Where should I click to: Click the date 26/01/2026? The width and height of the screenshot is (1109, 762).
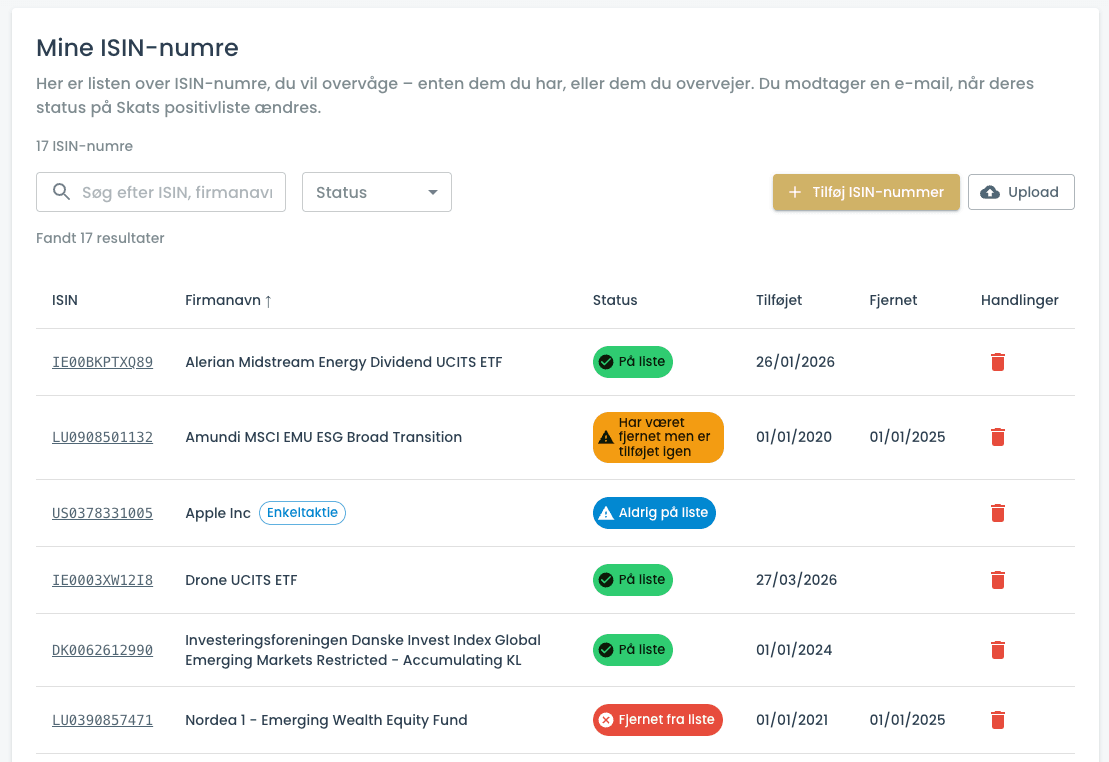pyautogui.click(x=795, y=362)
